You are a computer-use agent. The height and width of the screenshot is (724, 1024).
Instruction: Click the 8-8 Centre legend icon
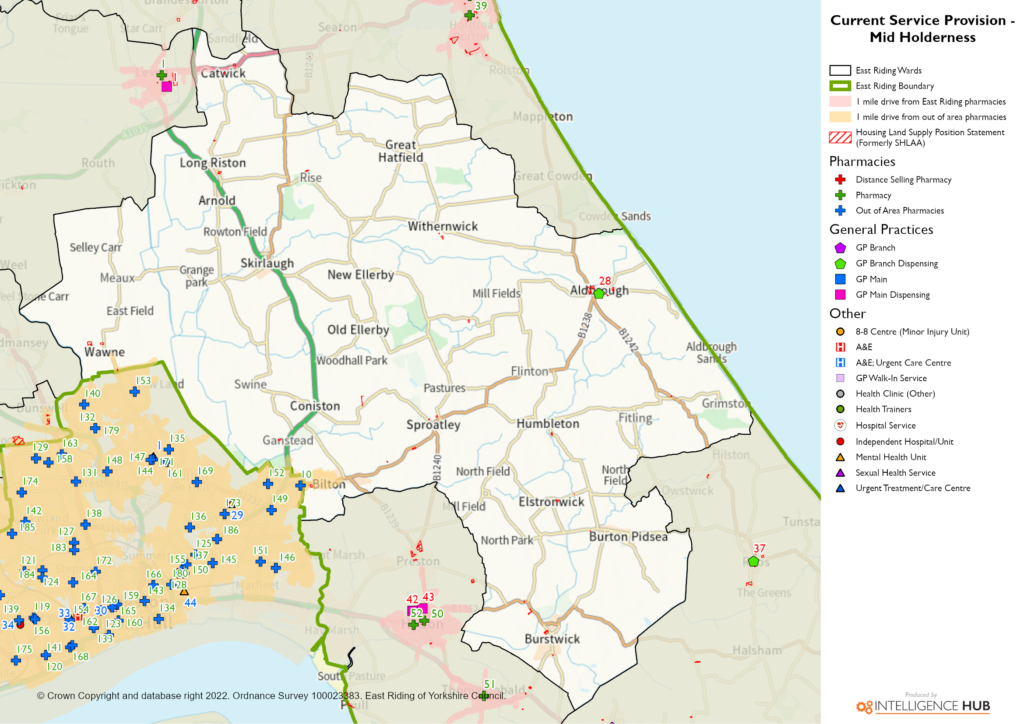(840, 331)
